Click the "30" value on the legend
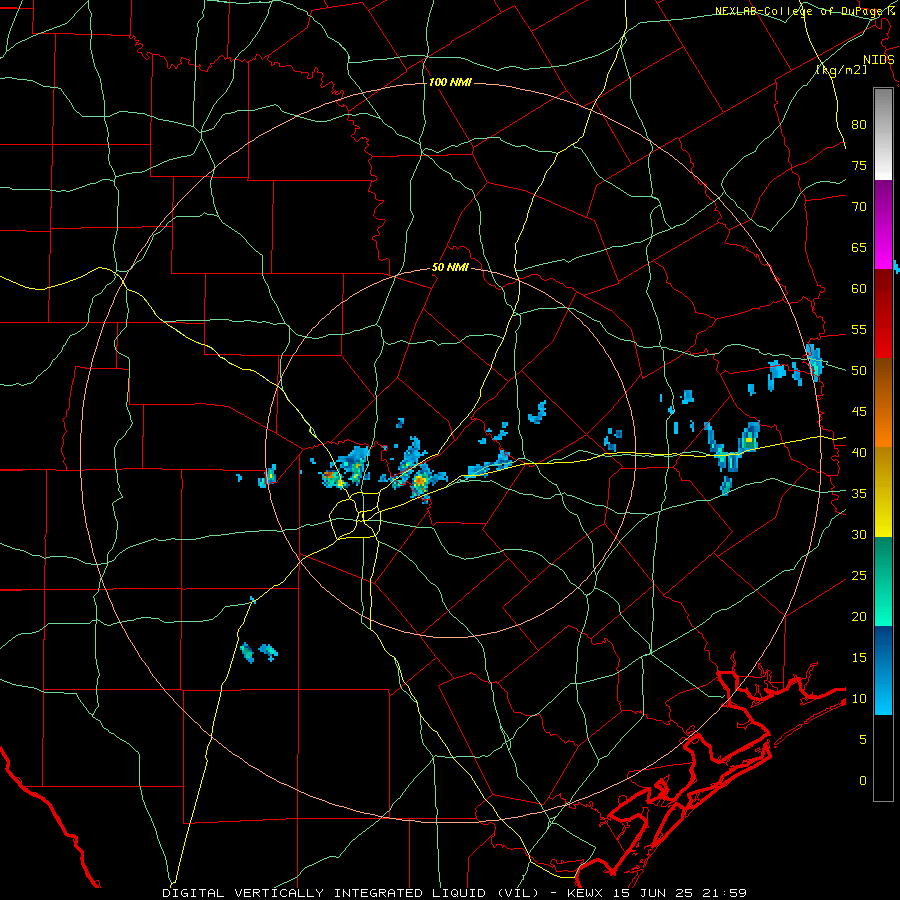This screenshot has width=900, height=900. click(859, 534)
